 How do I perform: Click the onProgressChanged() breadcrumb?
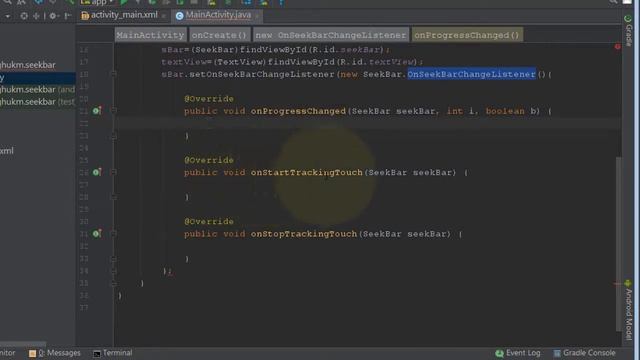coord(467,35)
